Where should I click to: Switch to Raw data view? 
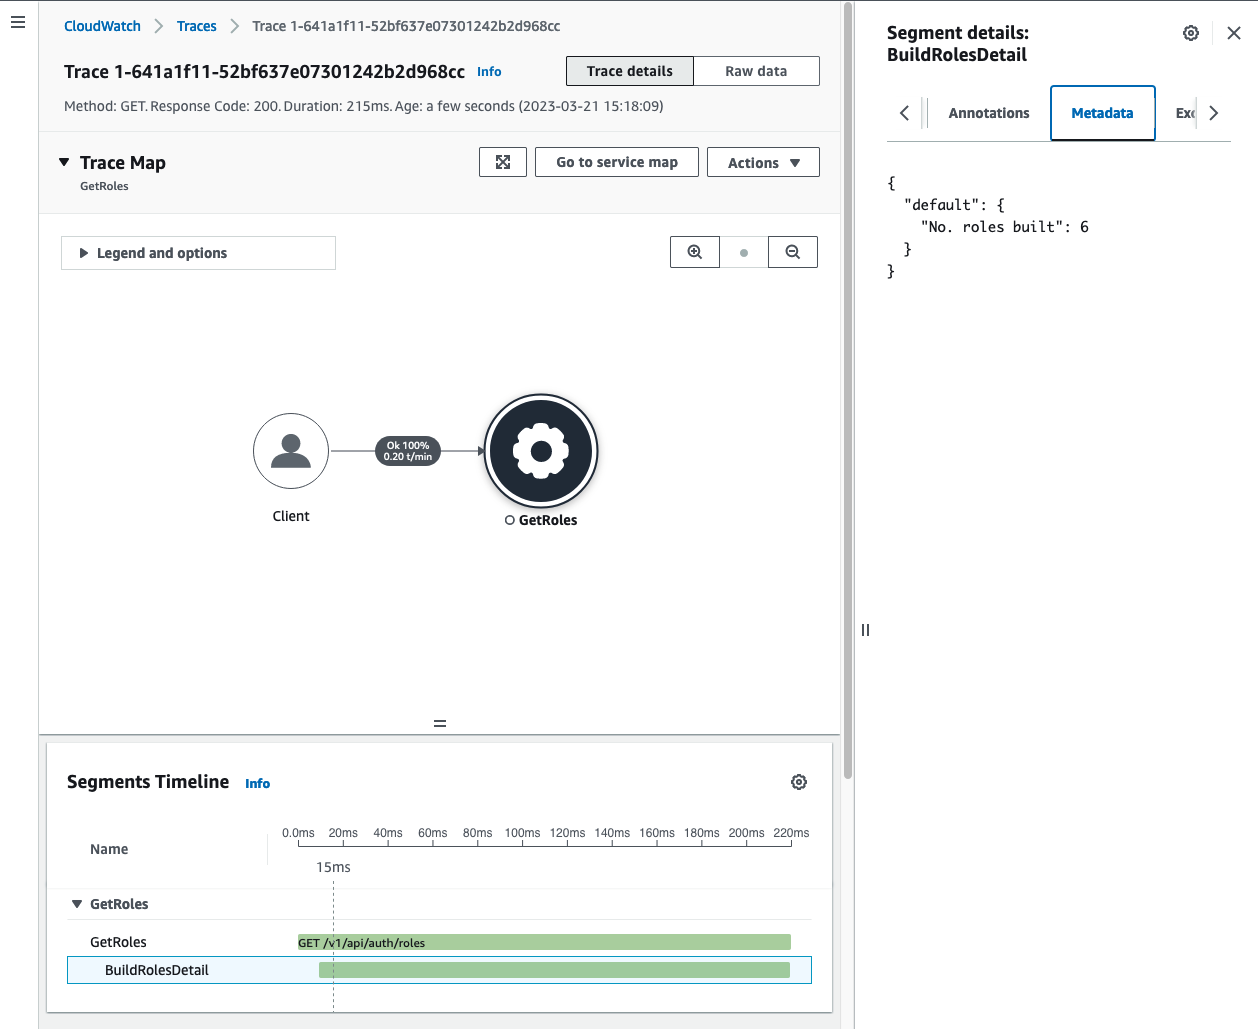[x=756, y=71]
